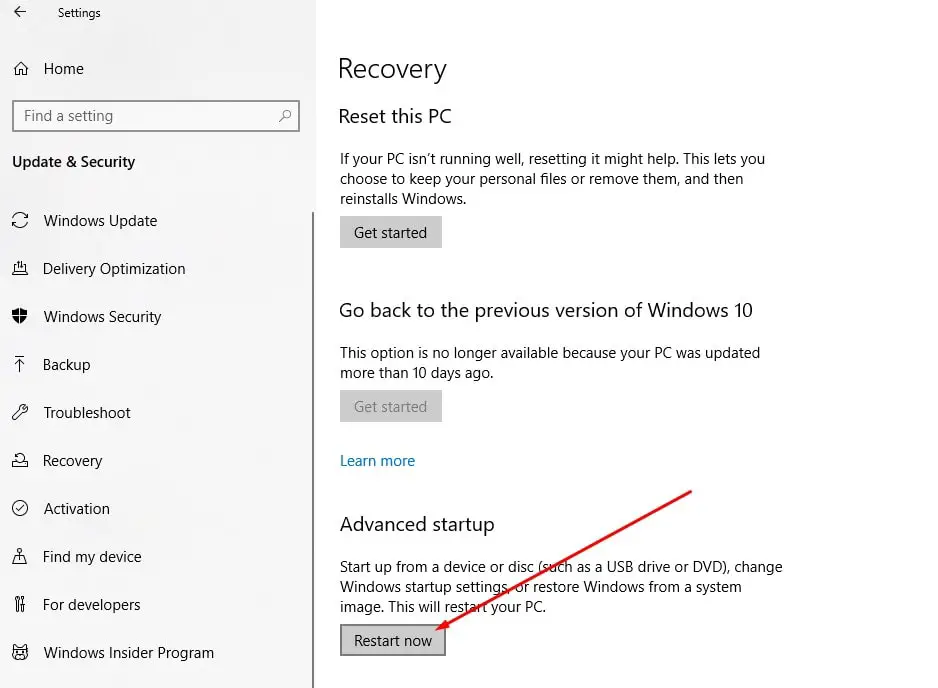Viewport: 938px width, 688px height.
Task: Focus the Find a setting search box
Action: point(145,116)
